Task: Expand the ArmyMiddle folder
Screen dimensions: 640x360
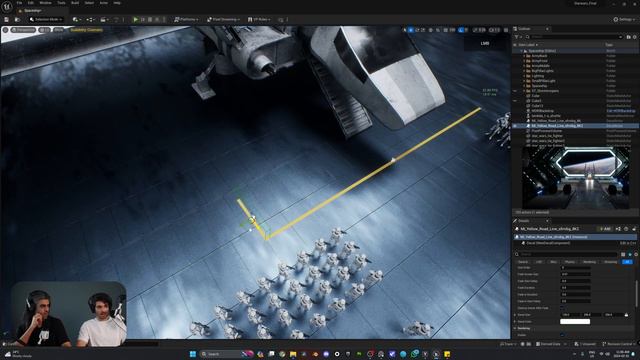Action: tap(524, 66)
